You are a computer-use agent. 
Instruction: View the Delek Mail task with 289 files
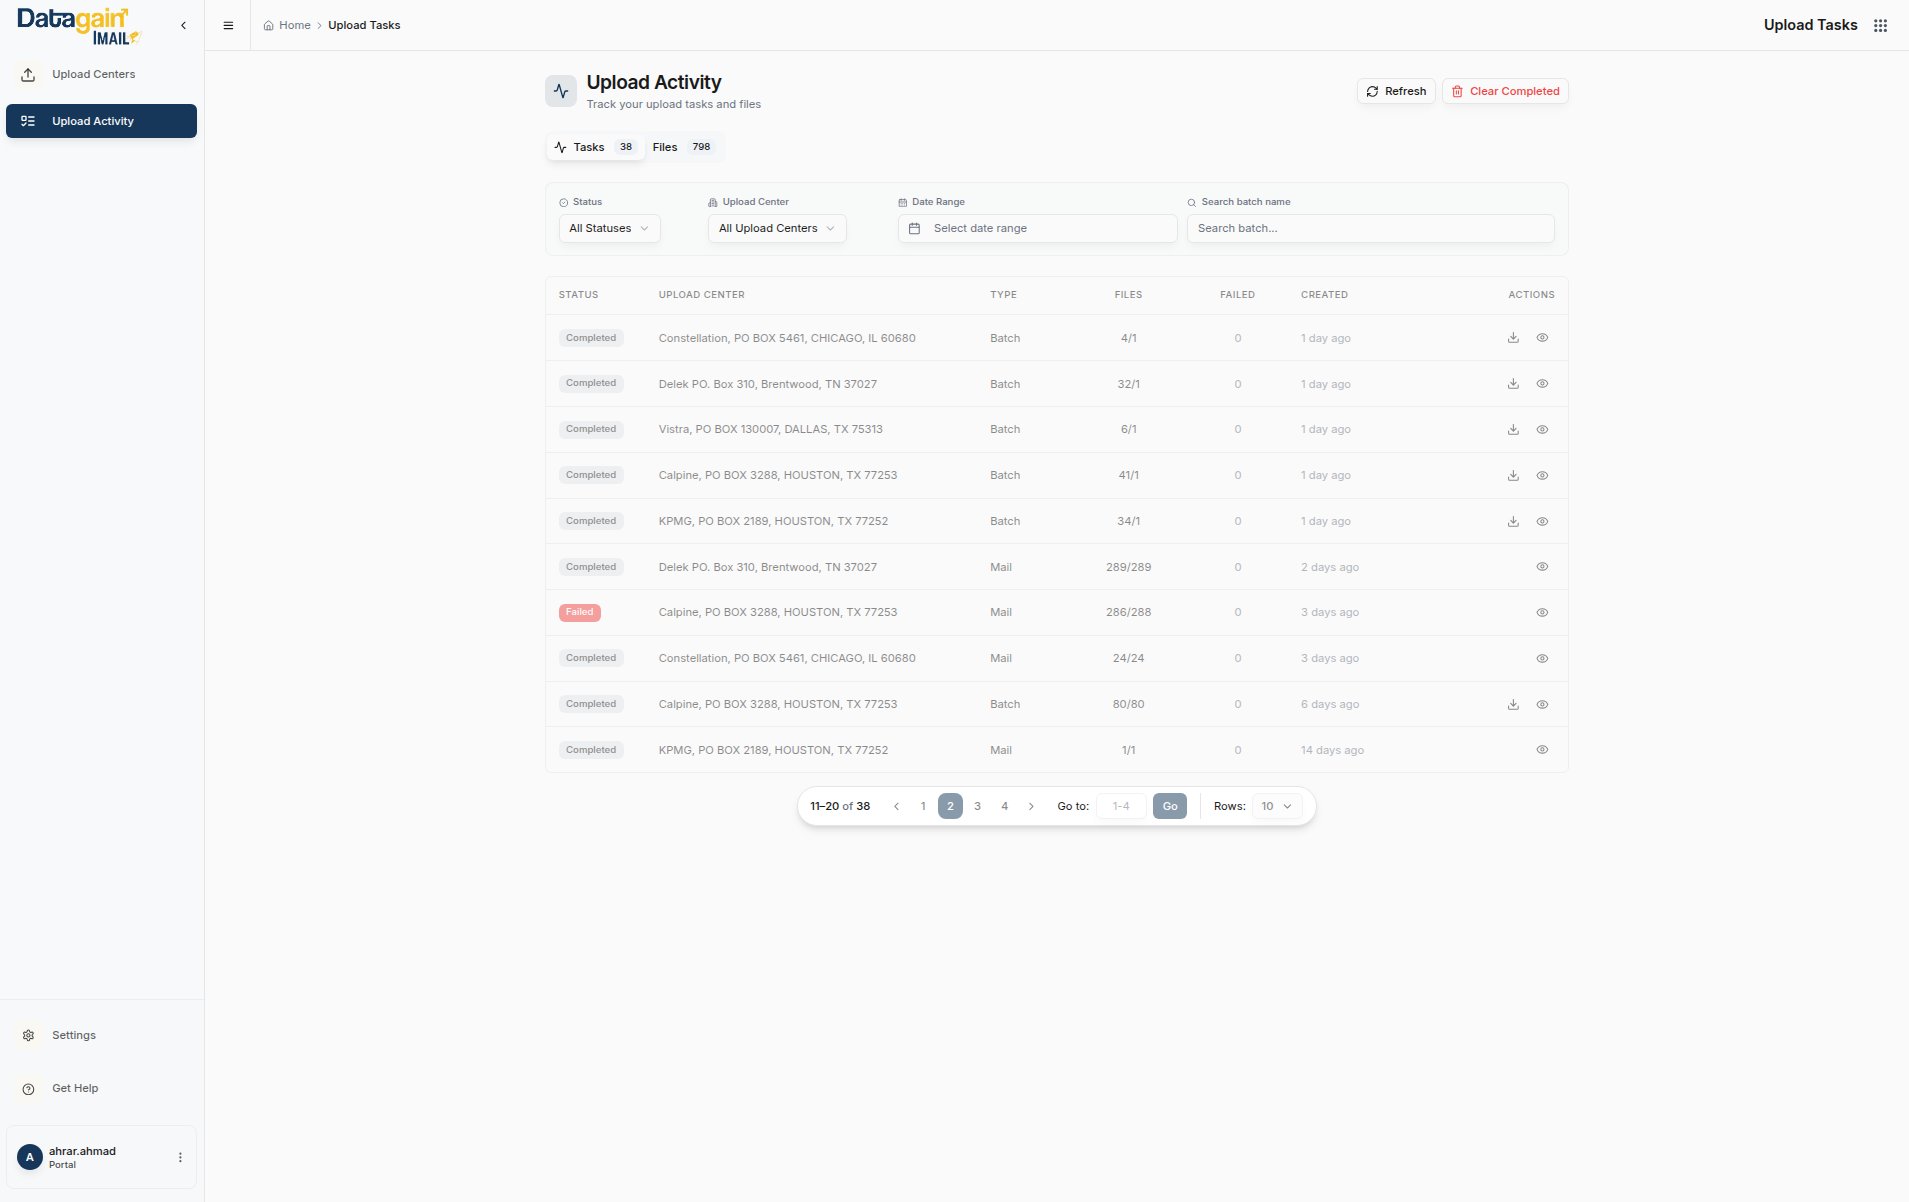pyautogui.click(x=1542, y=567)
